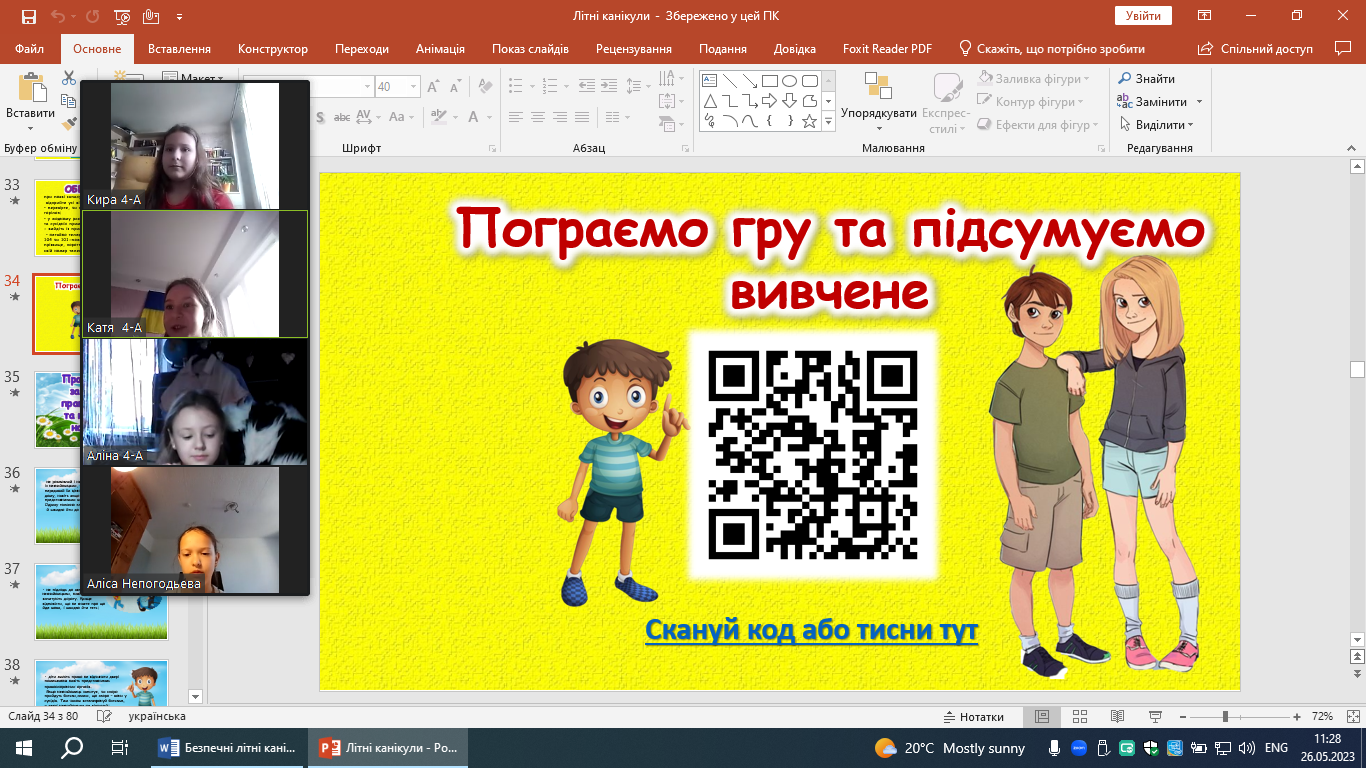Click the zoom slider handle
This screenshot has width=1366, height=768.
[x=1226, y=717]
